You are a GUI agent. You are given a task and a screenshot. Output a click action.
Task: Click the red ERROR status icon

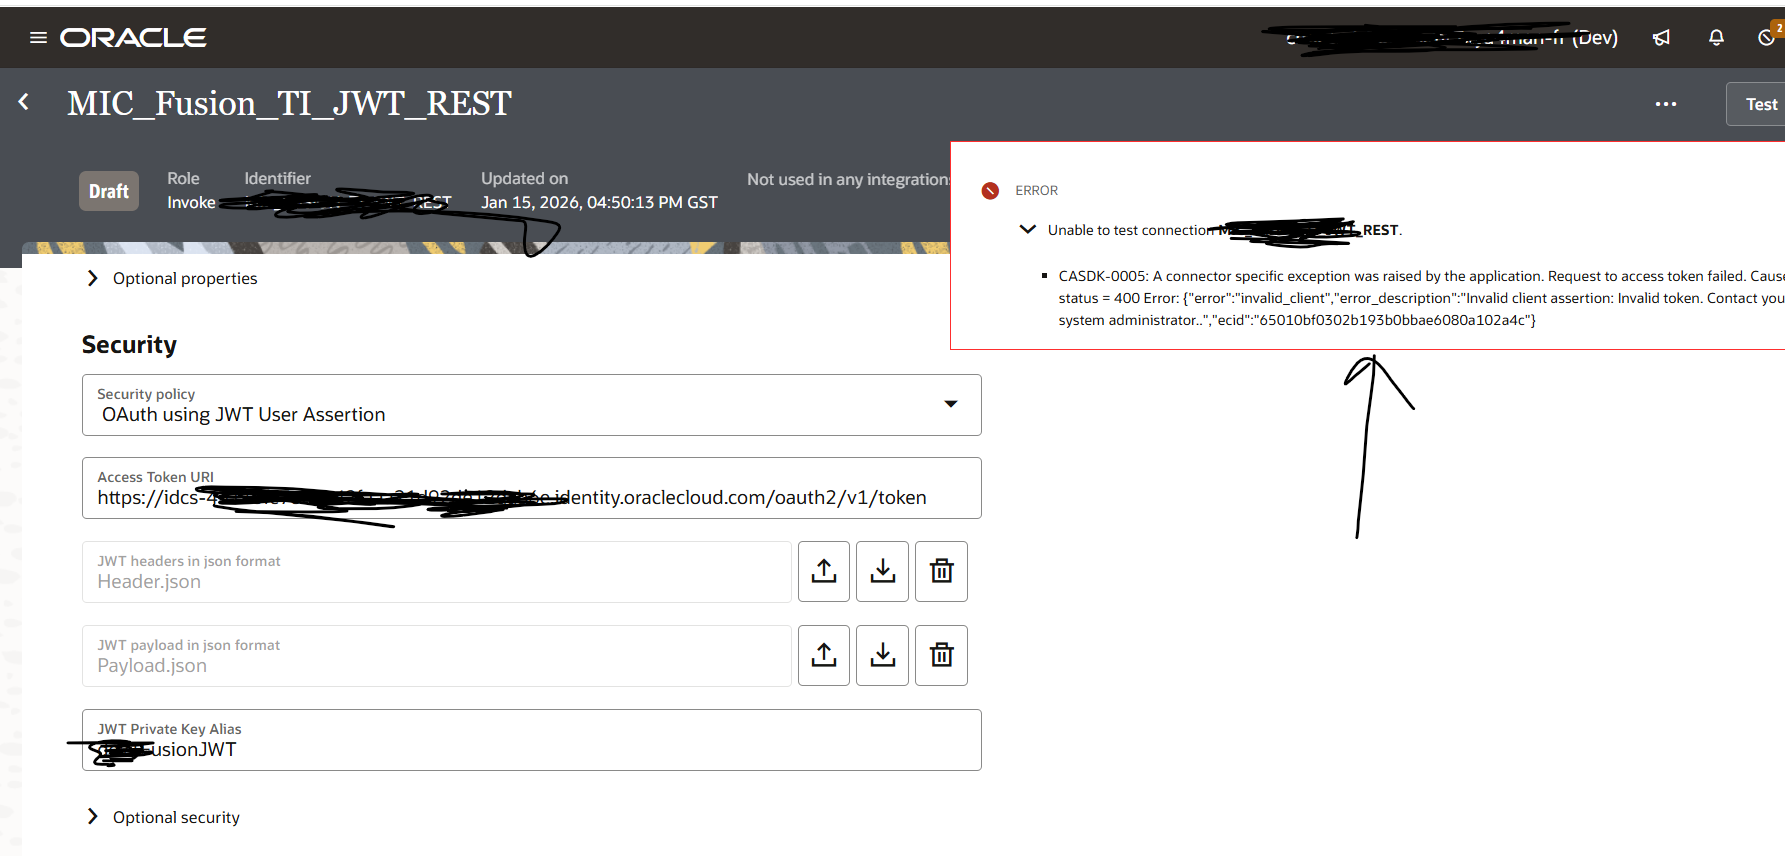coord(990,191)
